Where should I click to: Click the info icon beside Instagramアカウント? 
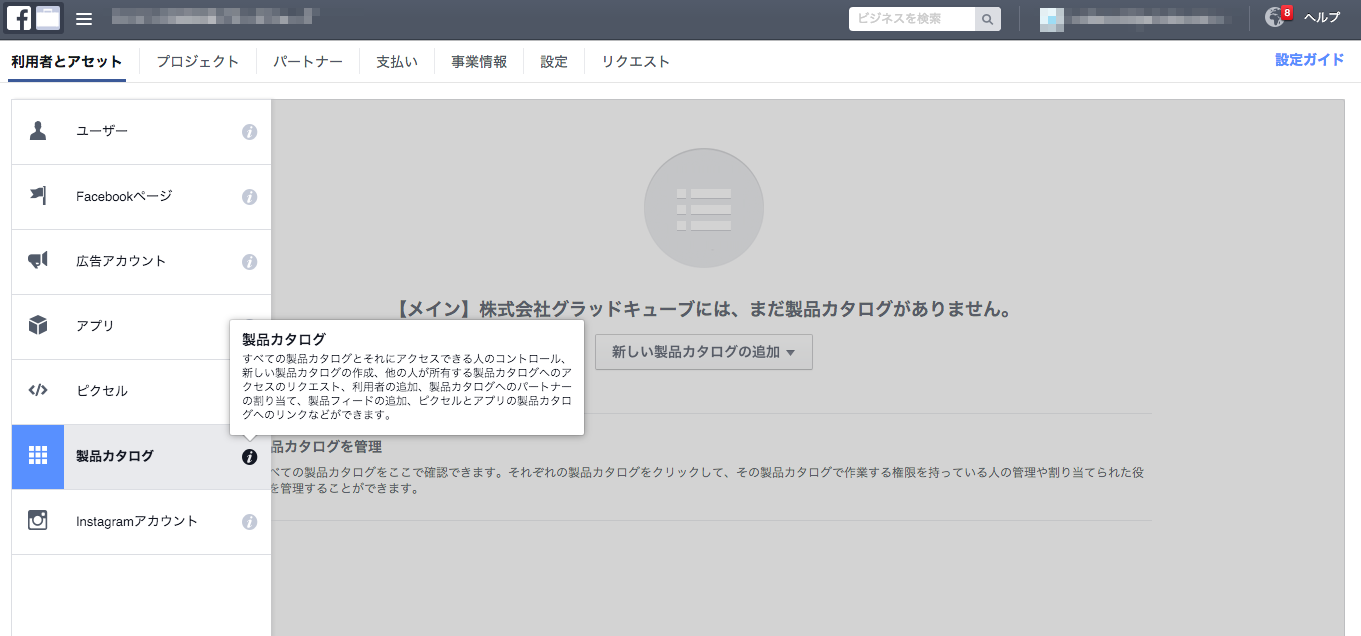(250, 522)
